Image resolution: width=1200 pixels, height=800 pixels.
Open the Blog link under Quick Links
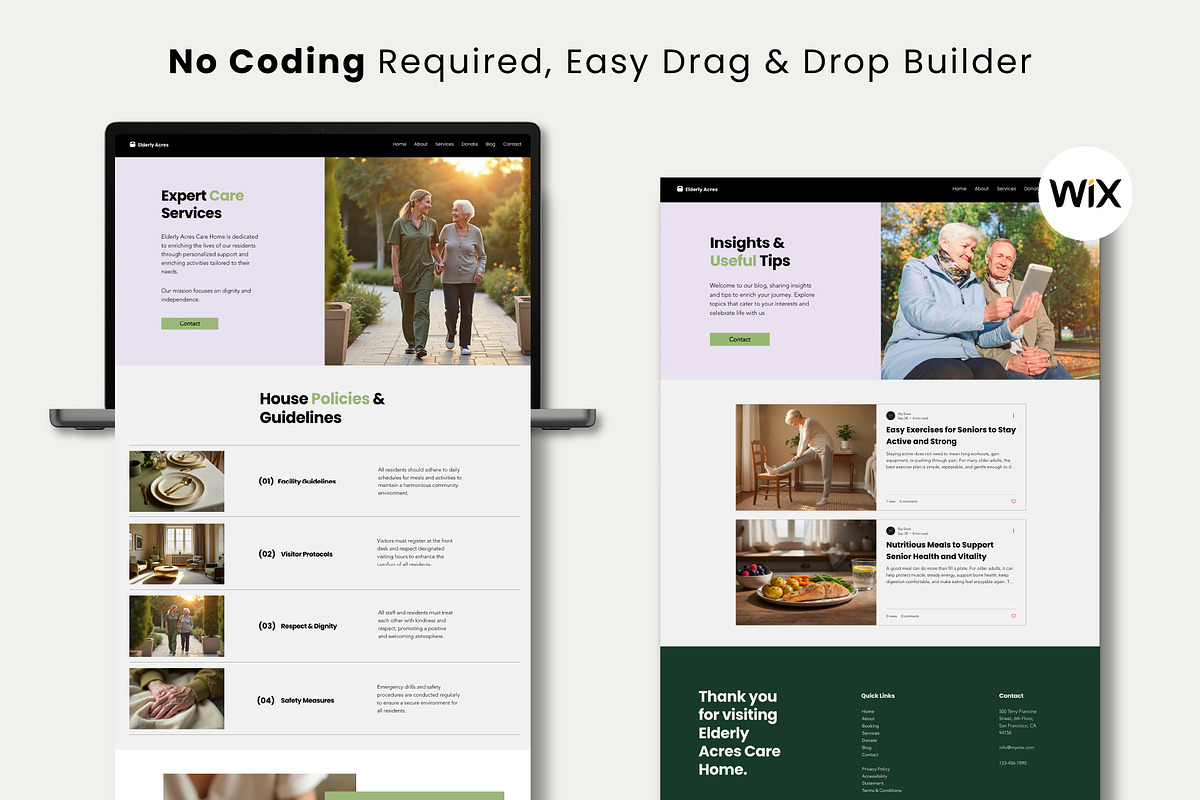coord(867,747)
